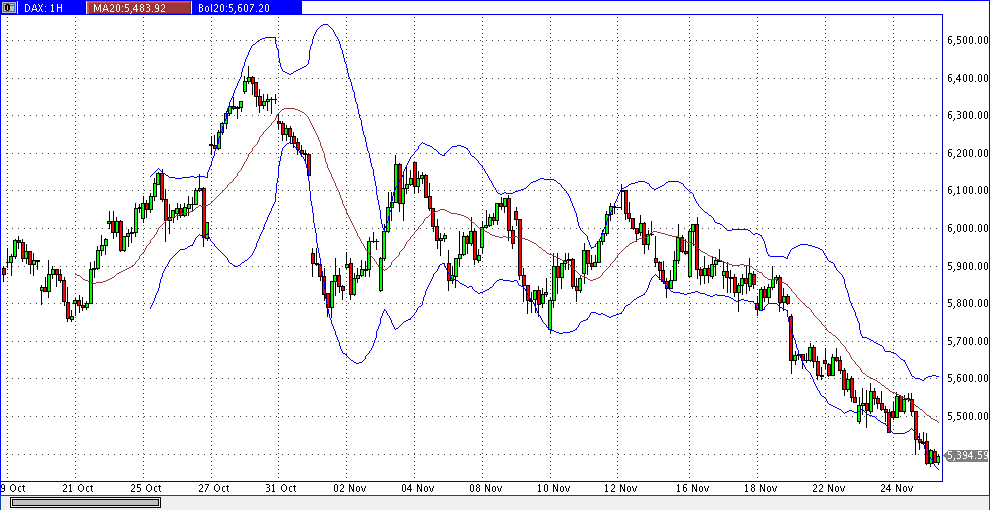This screenshot has width=990, height=510.
Task: Click the 5,600.00 price axis label
Action: point(967,378)
